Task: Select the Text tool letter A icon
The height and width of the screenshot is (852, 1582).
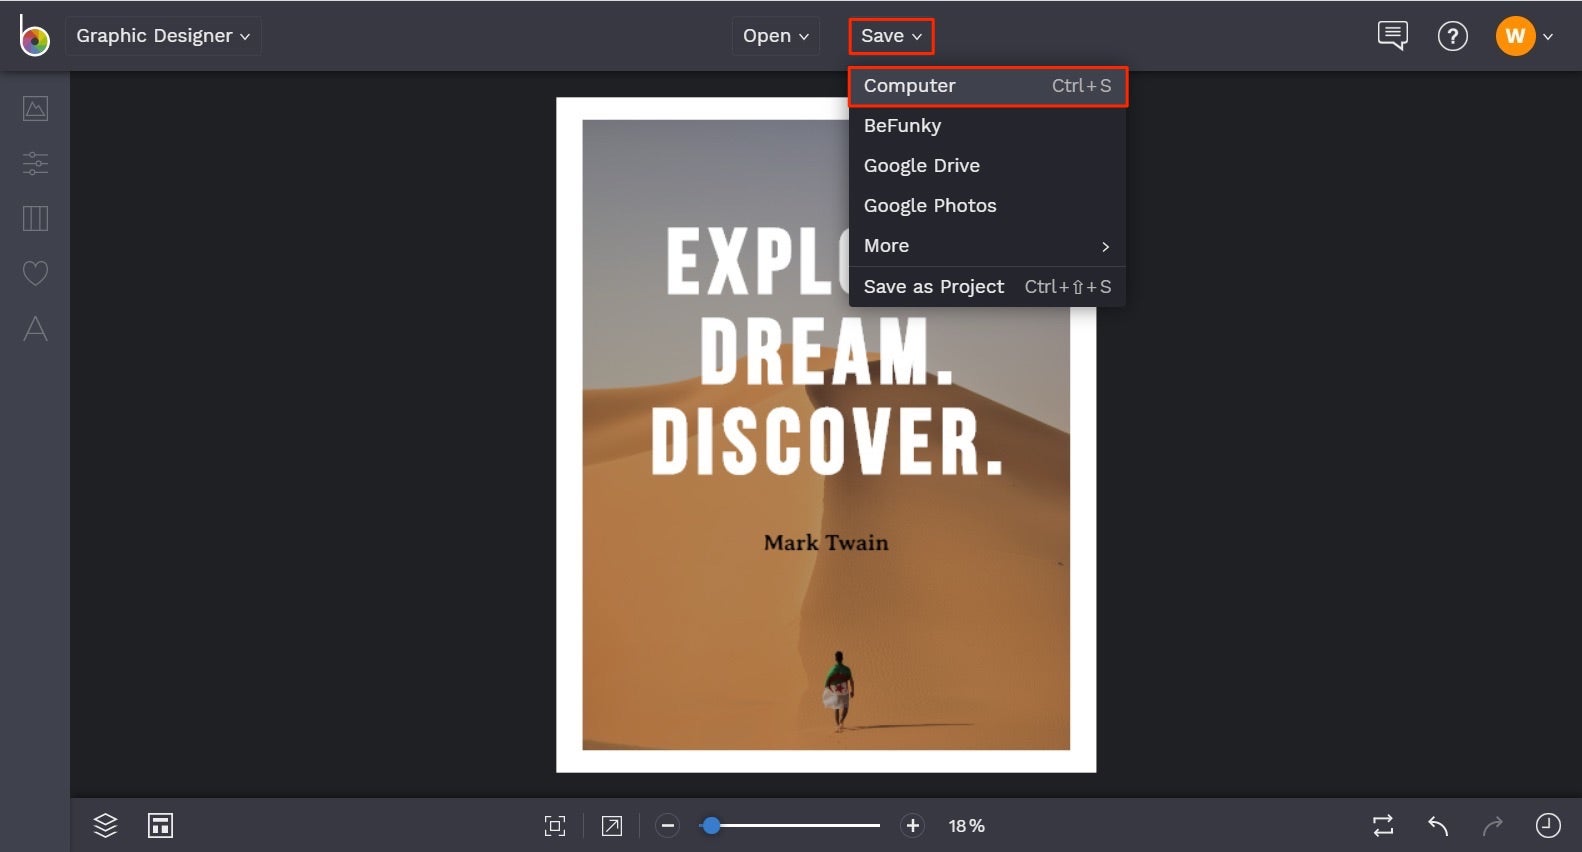Action: coord(35,329)
